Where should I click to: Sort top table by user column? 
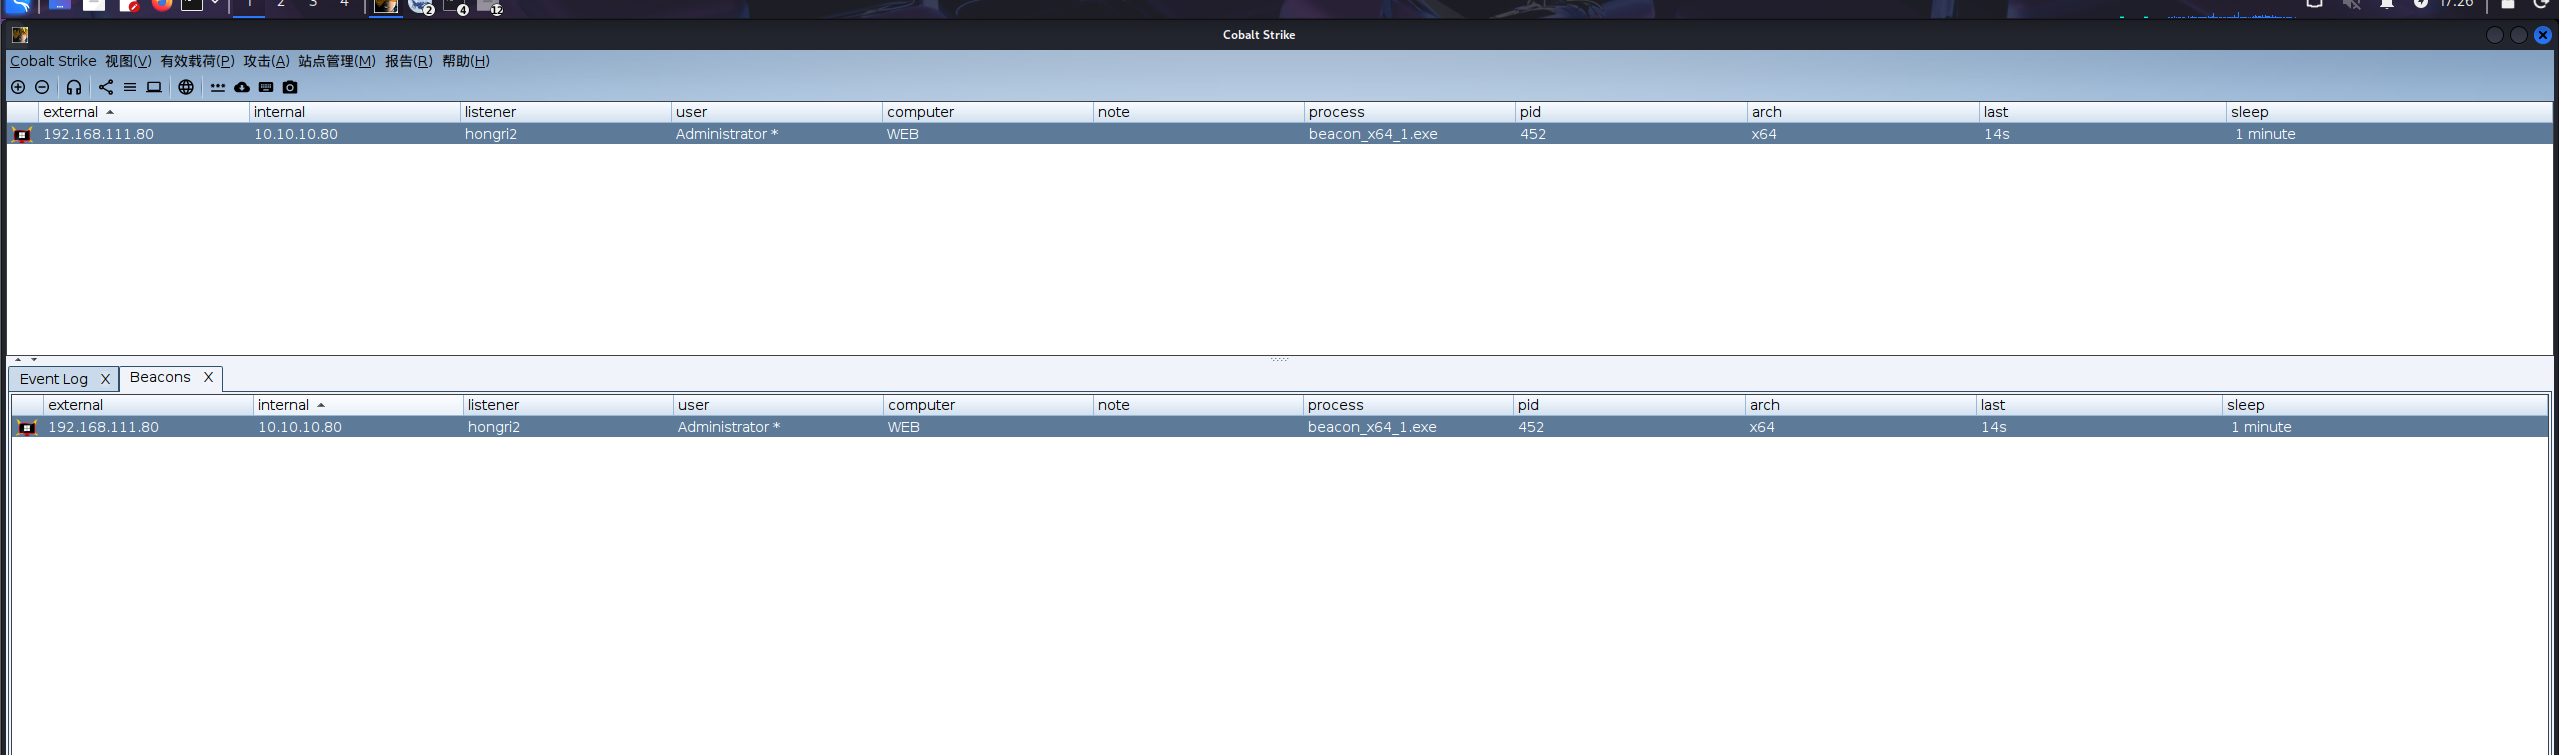[776, 112]
